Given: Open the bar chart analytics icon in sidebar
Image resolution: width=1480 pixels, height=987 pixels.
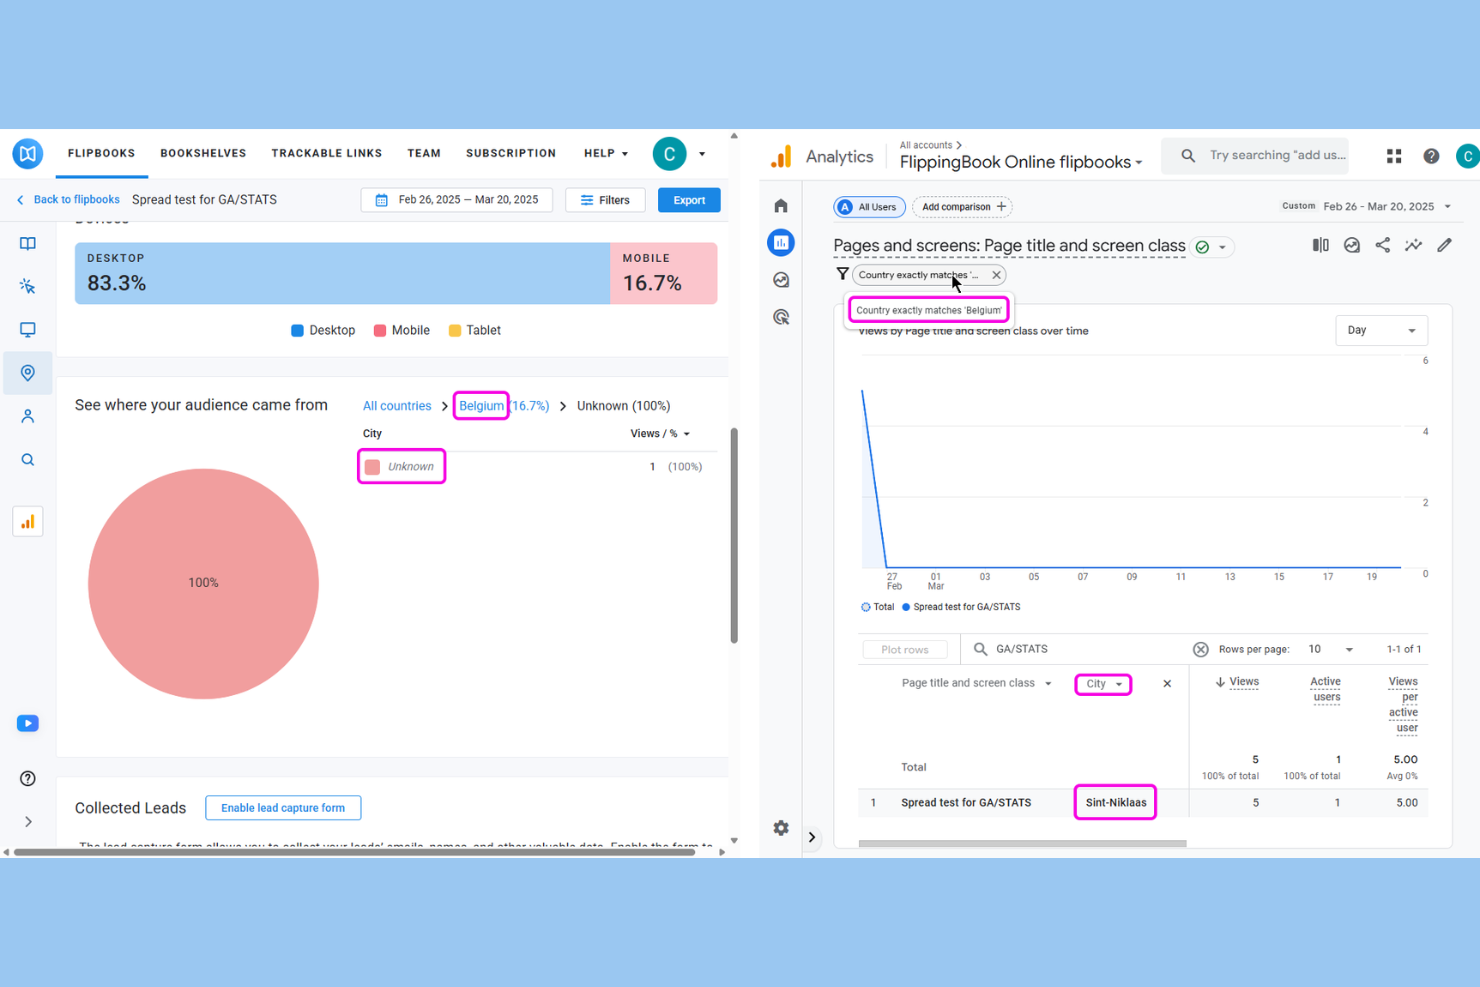Looking at the screenshot, I should click(x=28, y=522).
